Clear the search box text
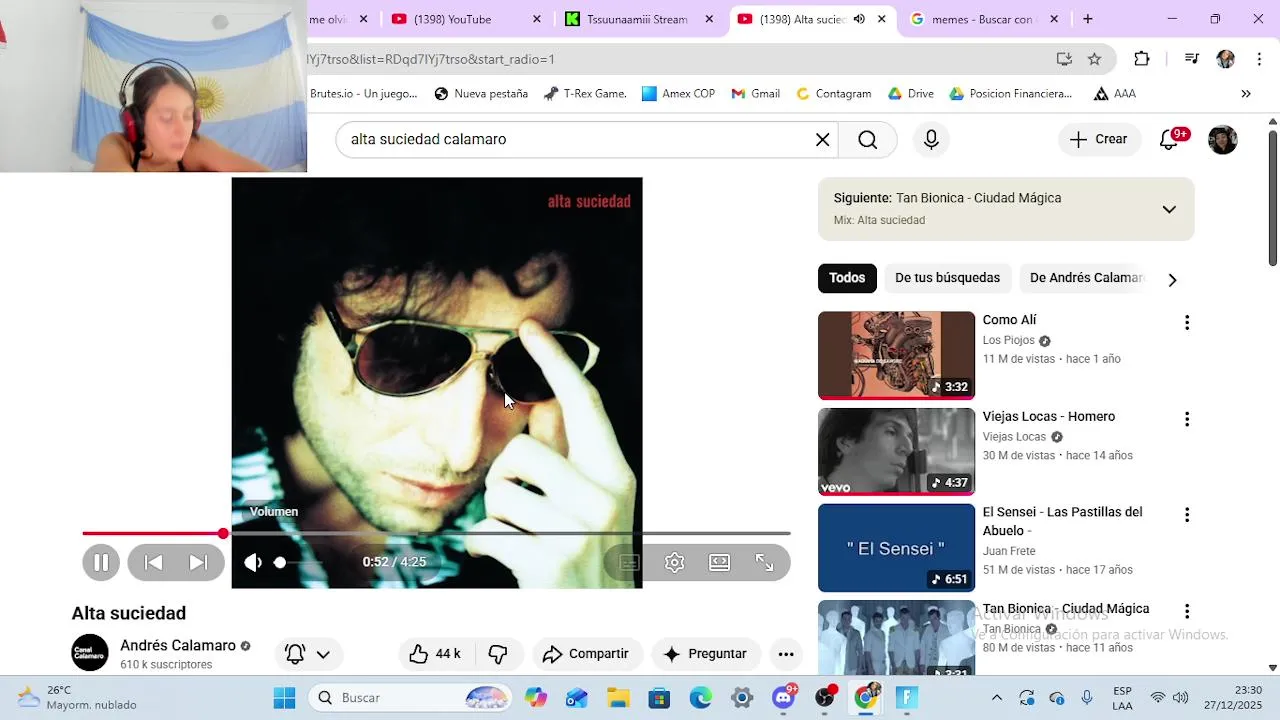This screenshot has width=1280, height=720. point(823,140)
